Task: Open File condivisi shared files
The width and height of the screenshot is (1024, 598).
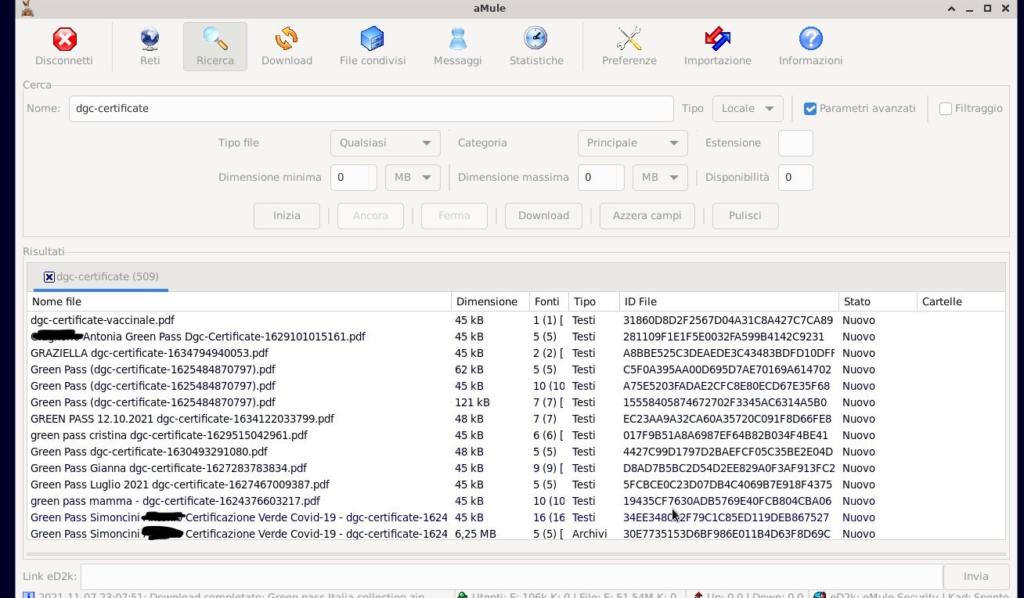Action: tap(372, 46)
